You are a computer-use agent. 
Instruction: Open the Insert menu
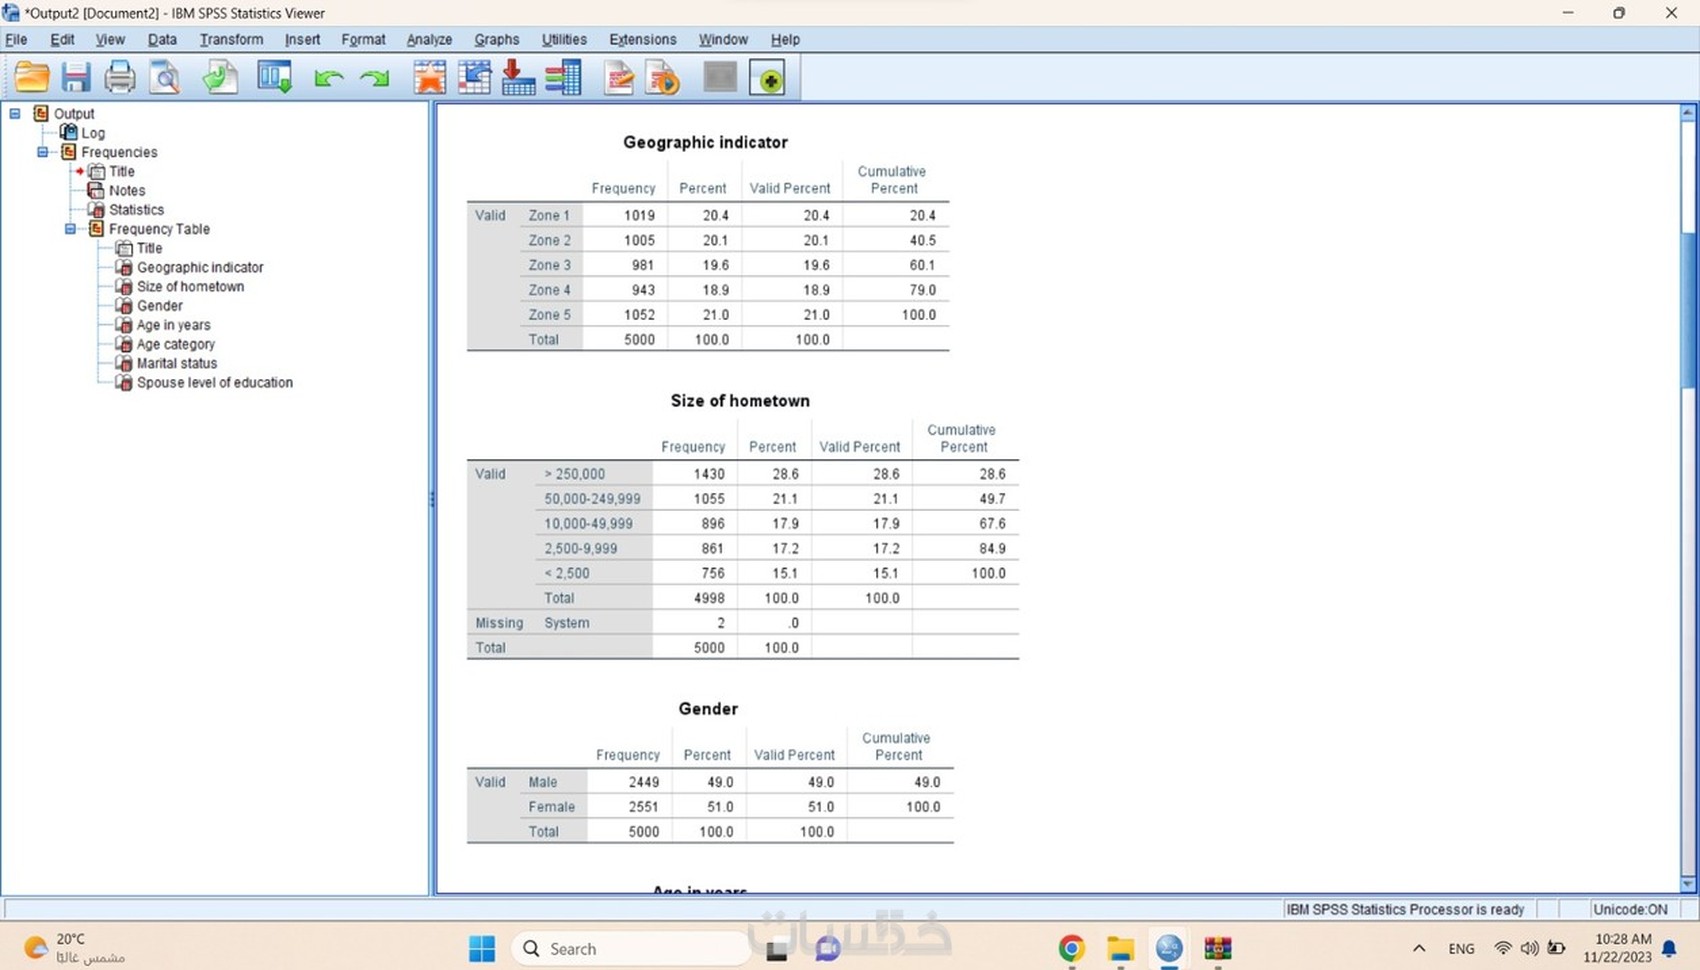pyautogui.click(x=302, y=40)
